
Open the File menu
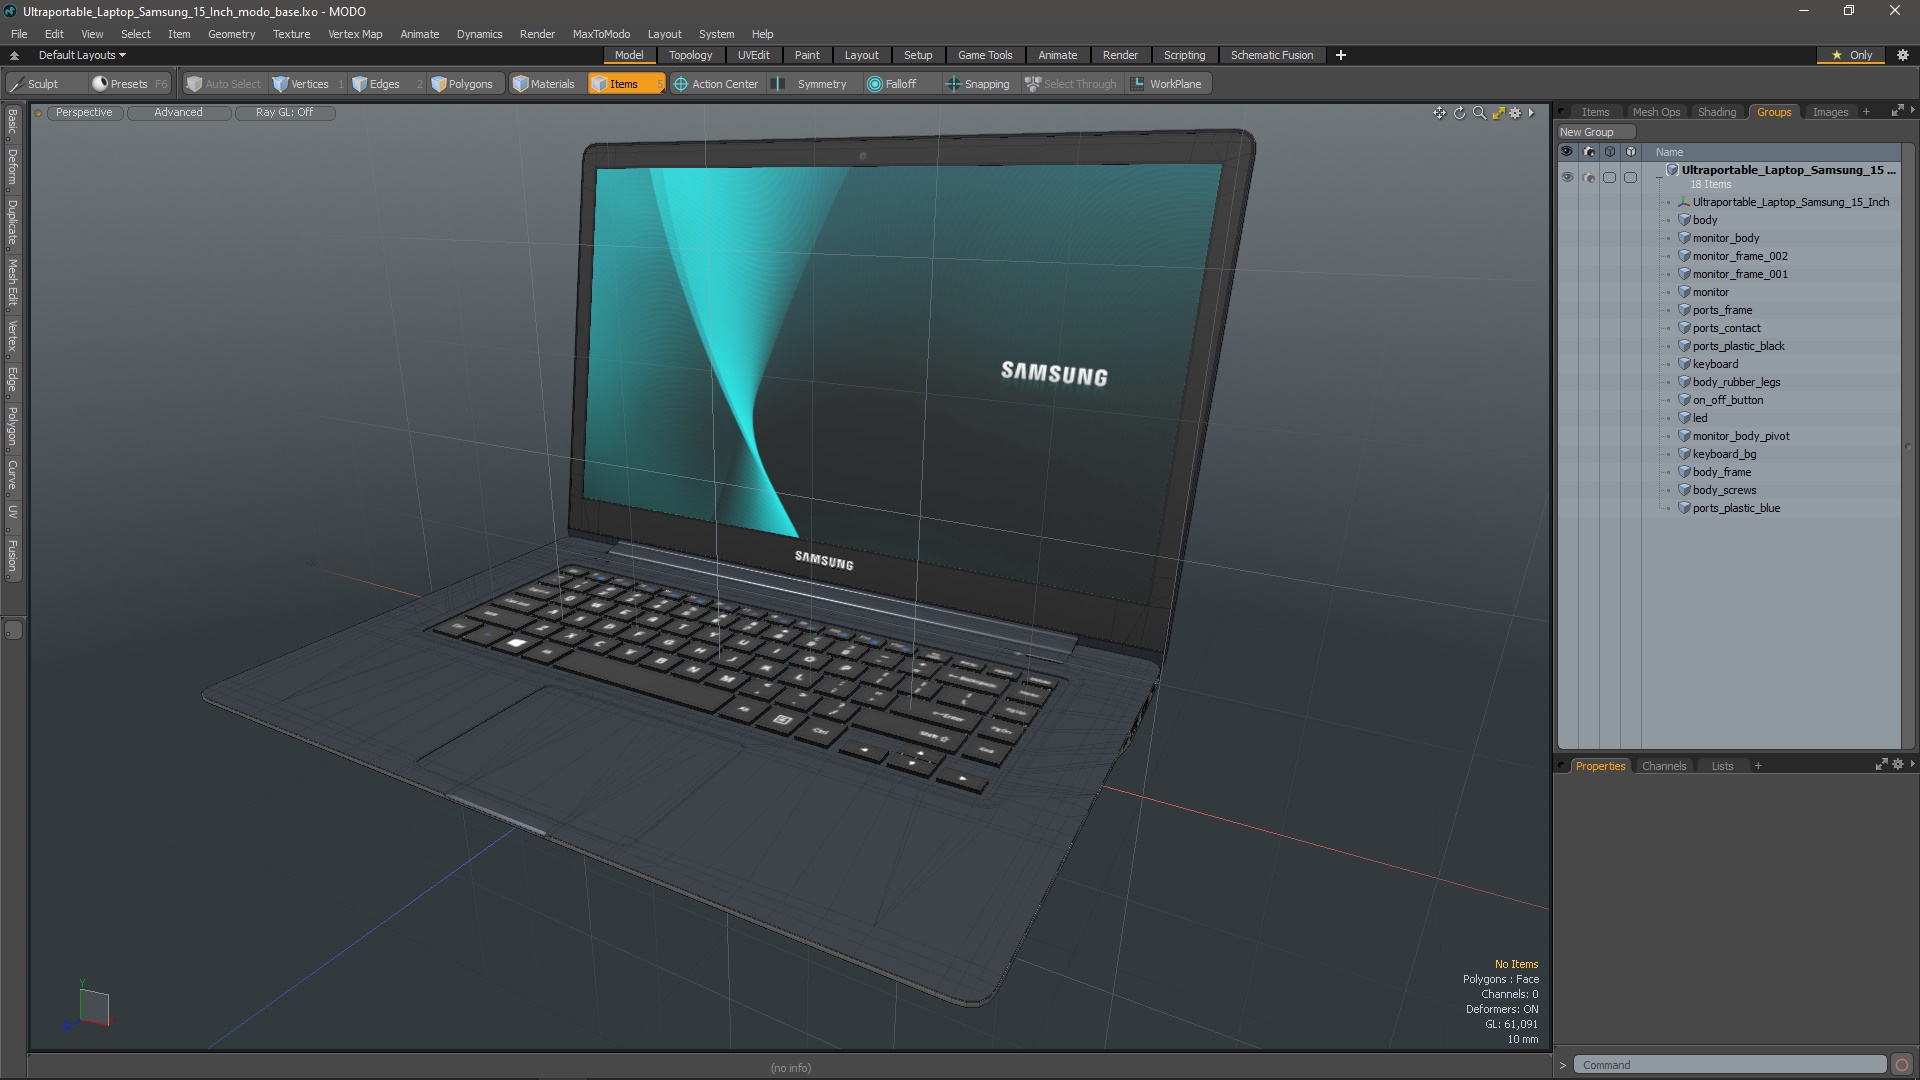[x=19, y=34]
